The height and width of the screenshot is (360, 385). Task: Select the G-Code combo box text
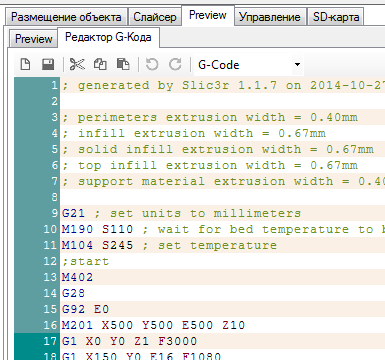[219, 65]
